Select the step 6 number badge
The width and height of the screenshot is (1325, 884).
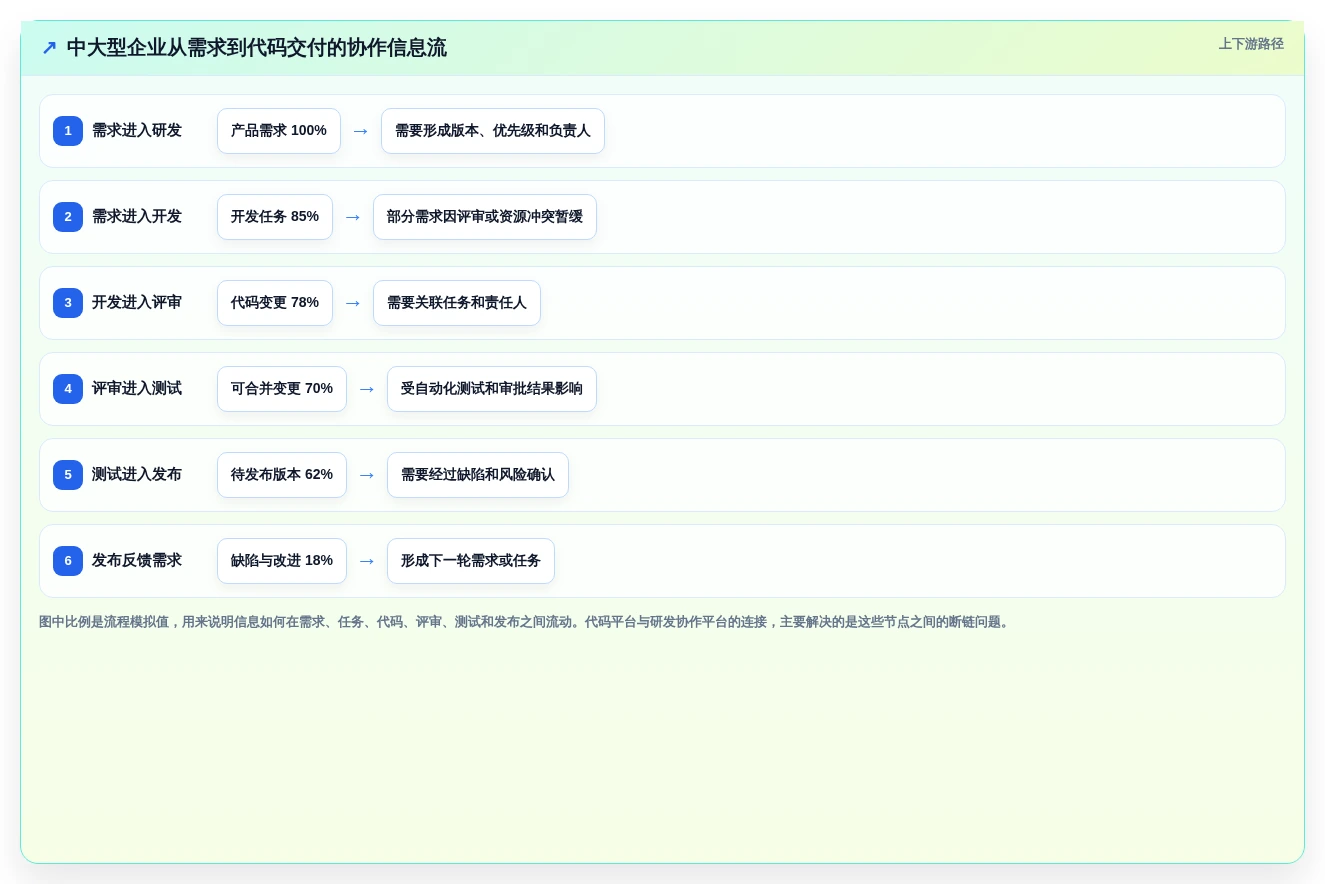68,561
